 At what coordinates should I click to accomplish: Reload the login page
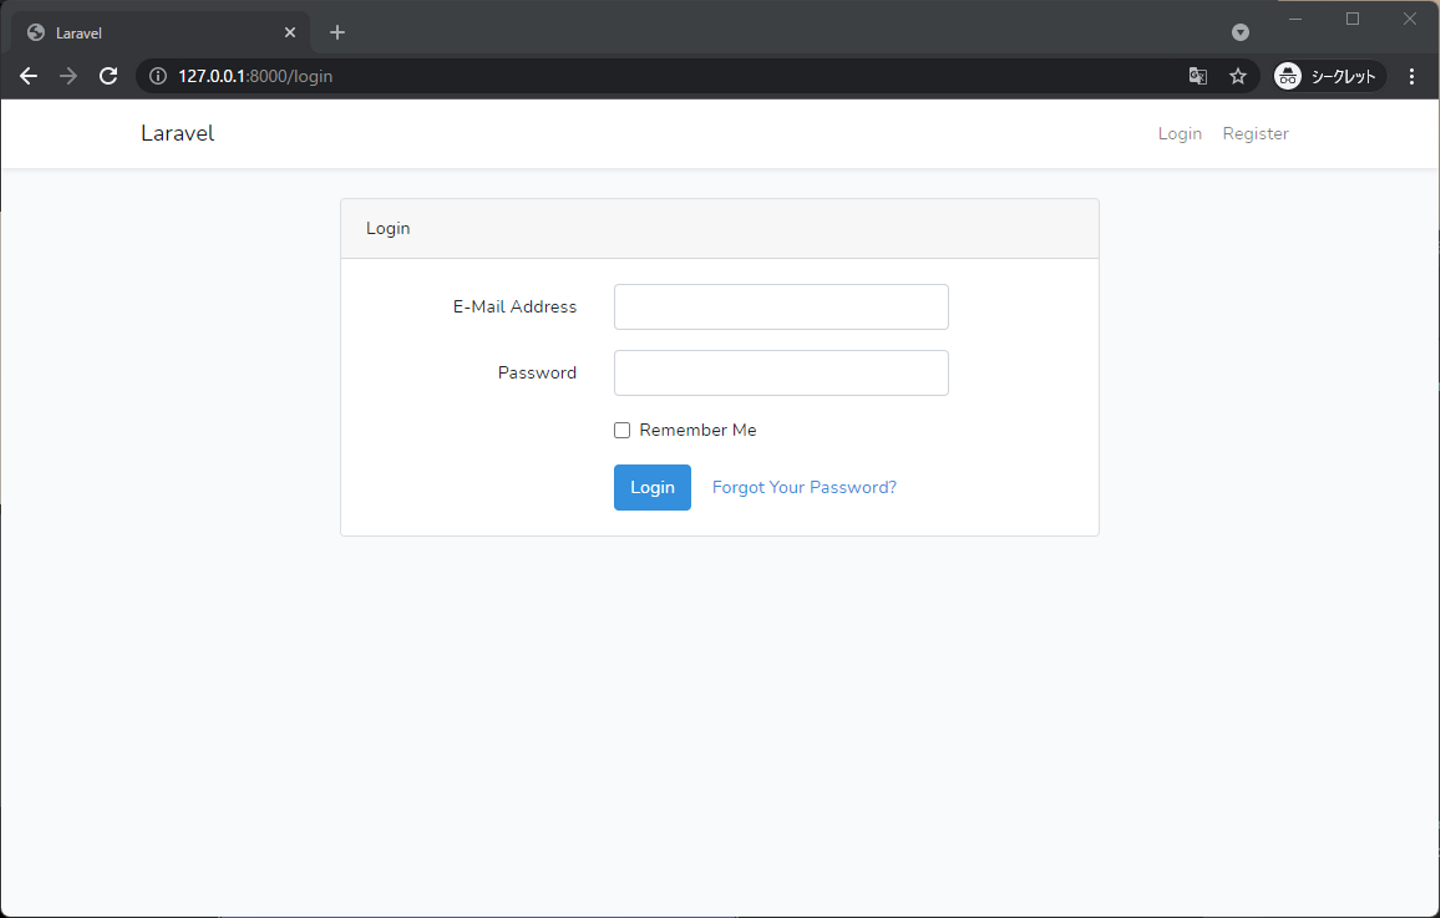pos(108,76)
